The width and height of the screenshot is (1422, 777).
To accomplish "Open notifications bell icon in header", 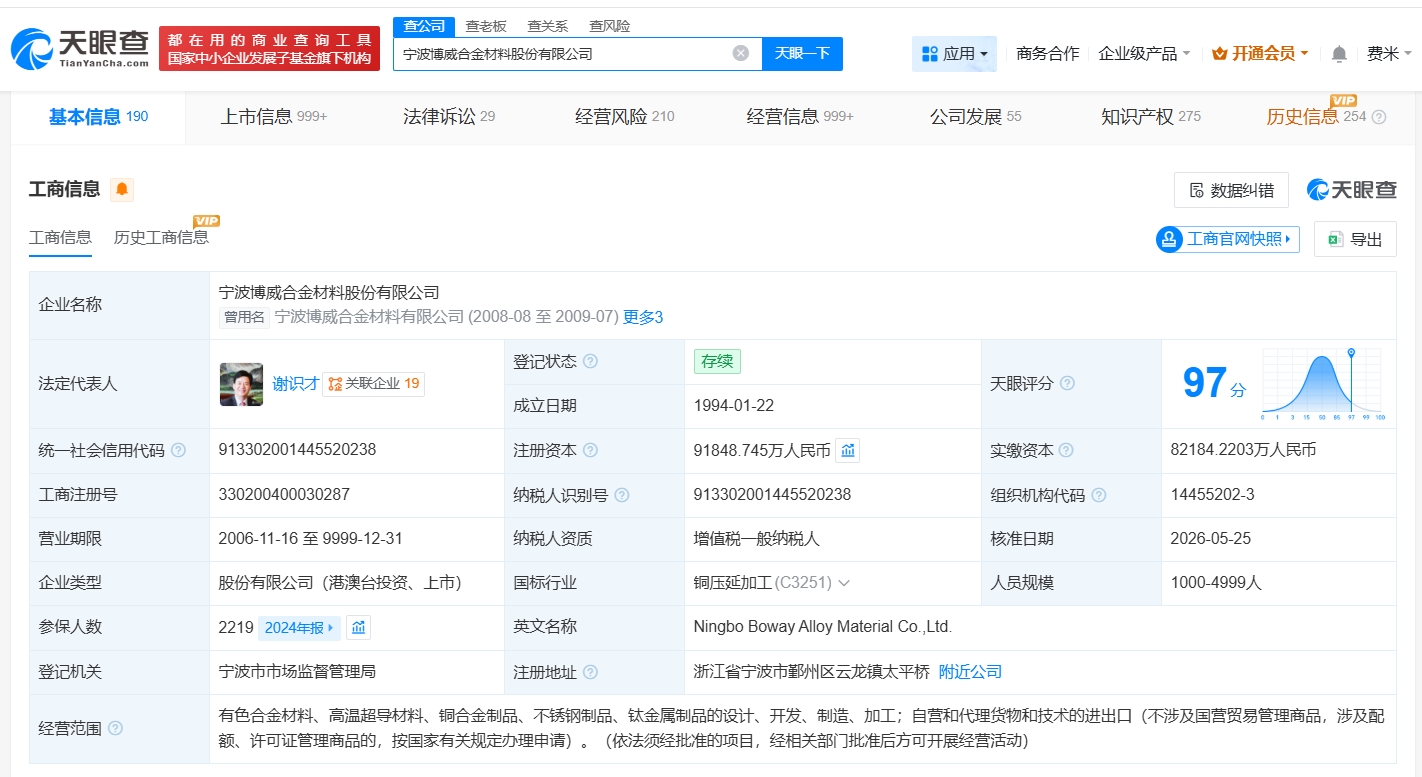I will tap(1339, 54).
